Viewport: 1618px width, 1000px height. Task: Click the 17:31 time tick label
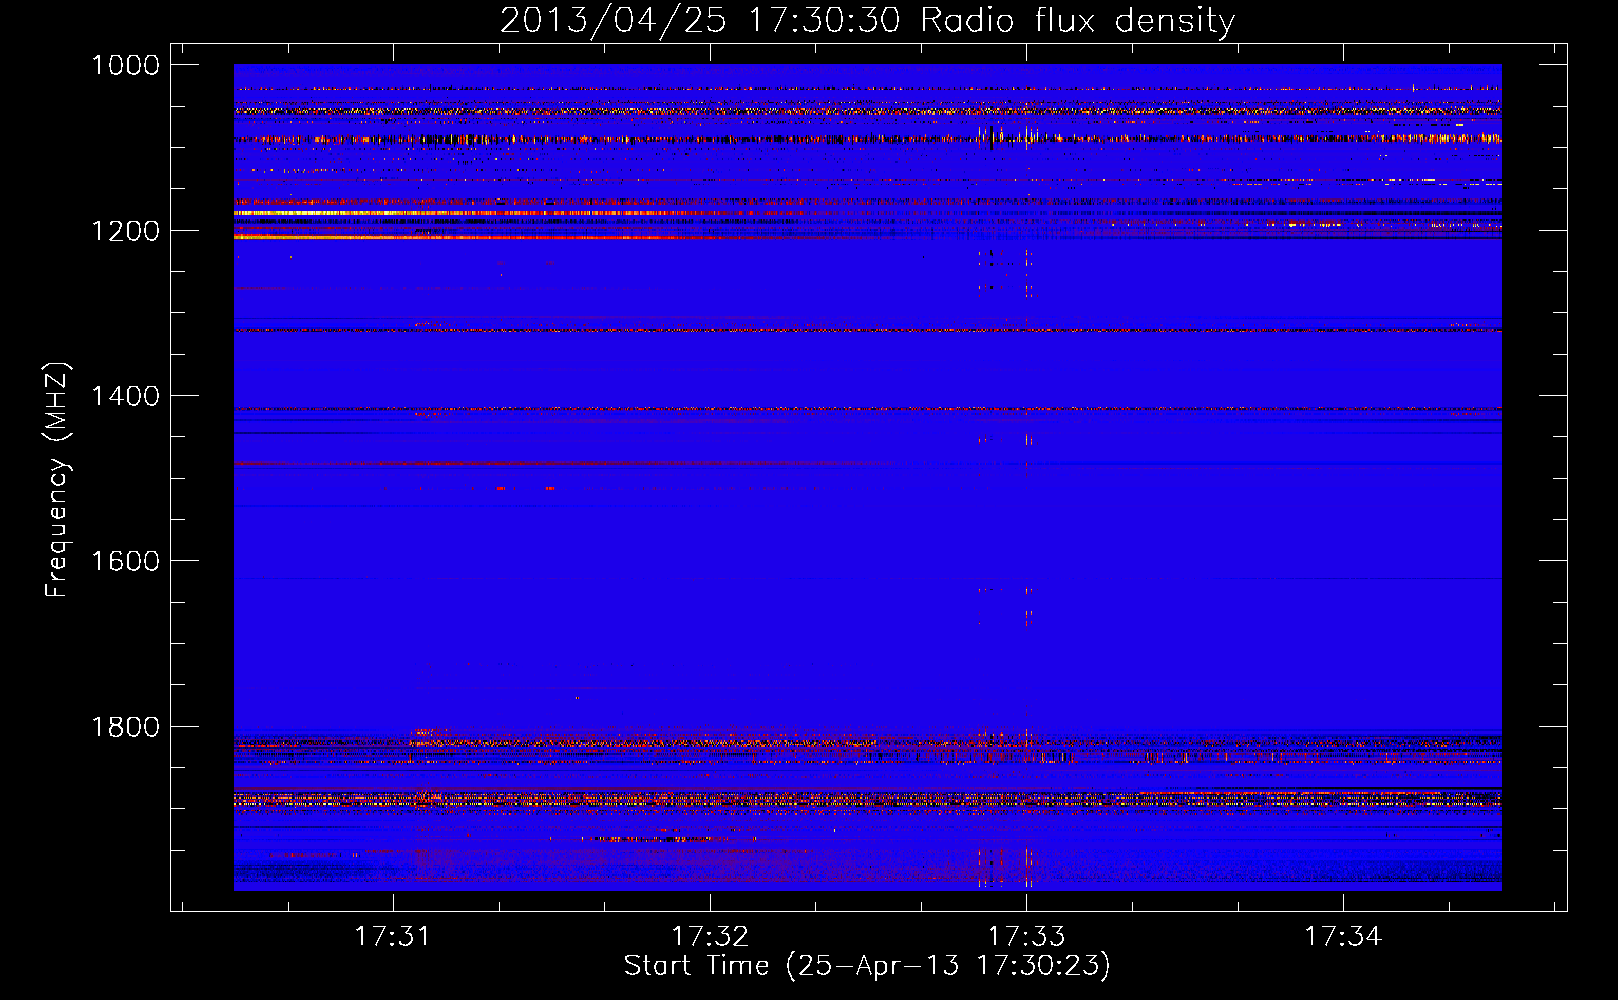[x=393, y=936]
